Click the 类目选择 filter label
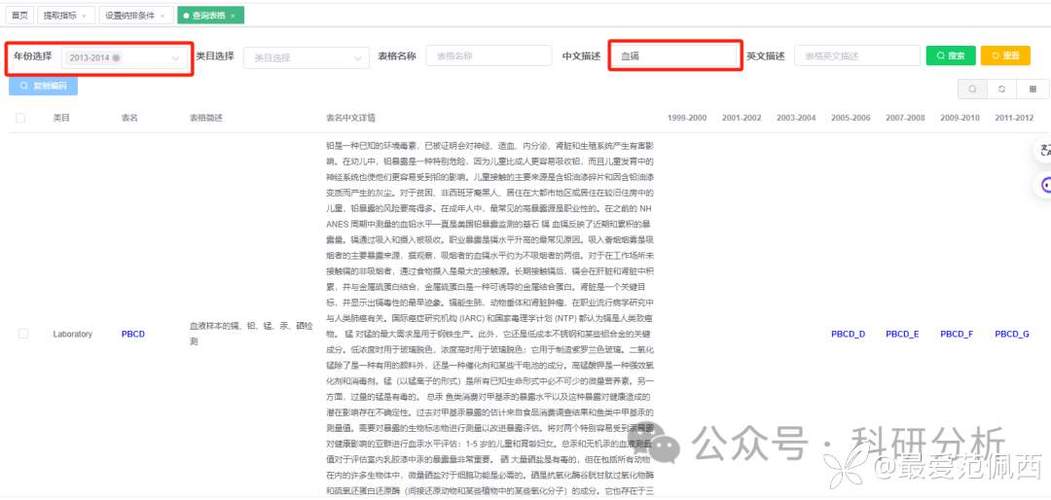1051x500 pixels. [215, 56]
